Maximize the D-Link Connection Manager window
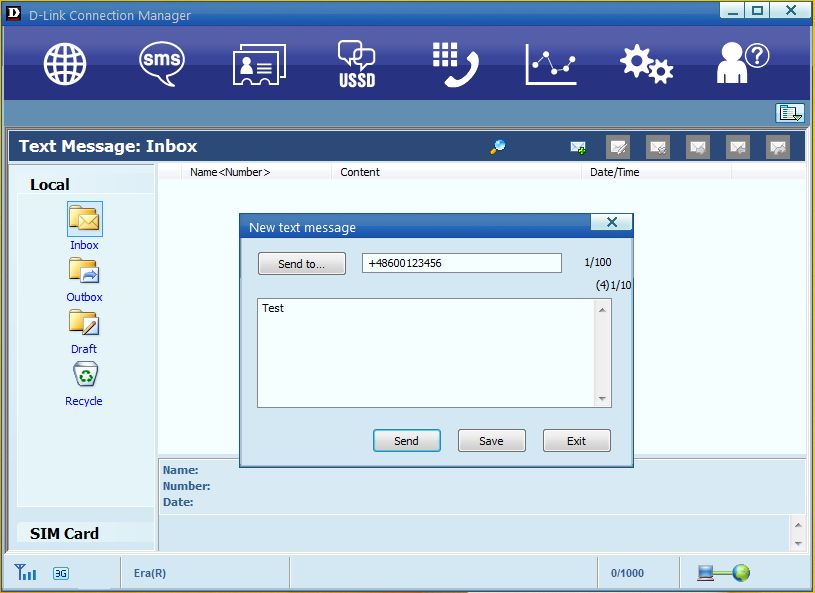Image resolution: width=815 pixels, height=593 pixels. [757, 10]
